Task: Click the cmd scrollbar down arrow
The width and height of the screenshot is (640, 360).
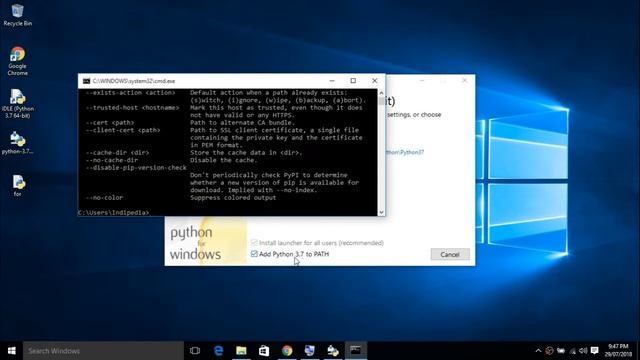Action: pos(381,212)
